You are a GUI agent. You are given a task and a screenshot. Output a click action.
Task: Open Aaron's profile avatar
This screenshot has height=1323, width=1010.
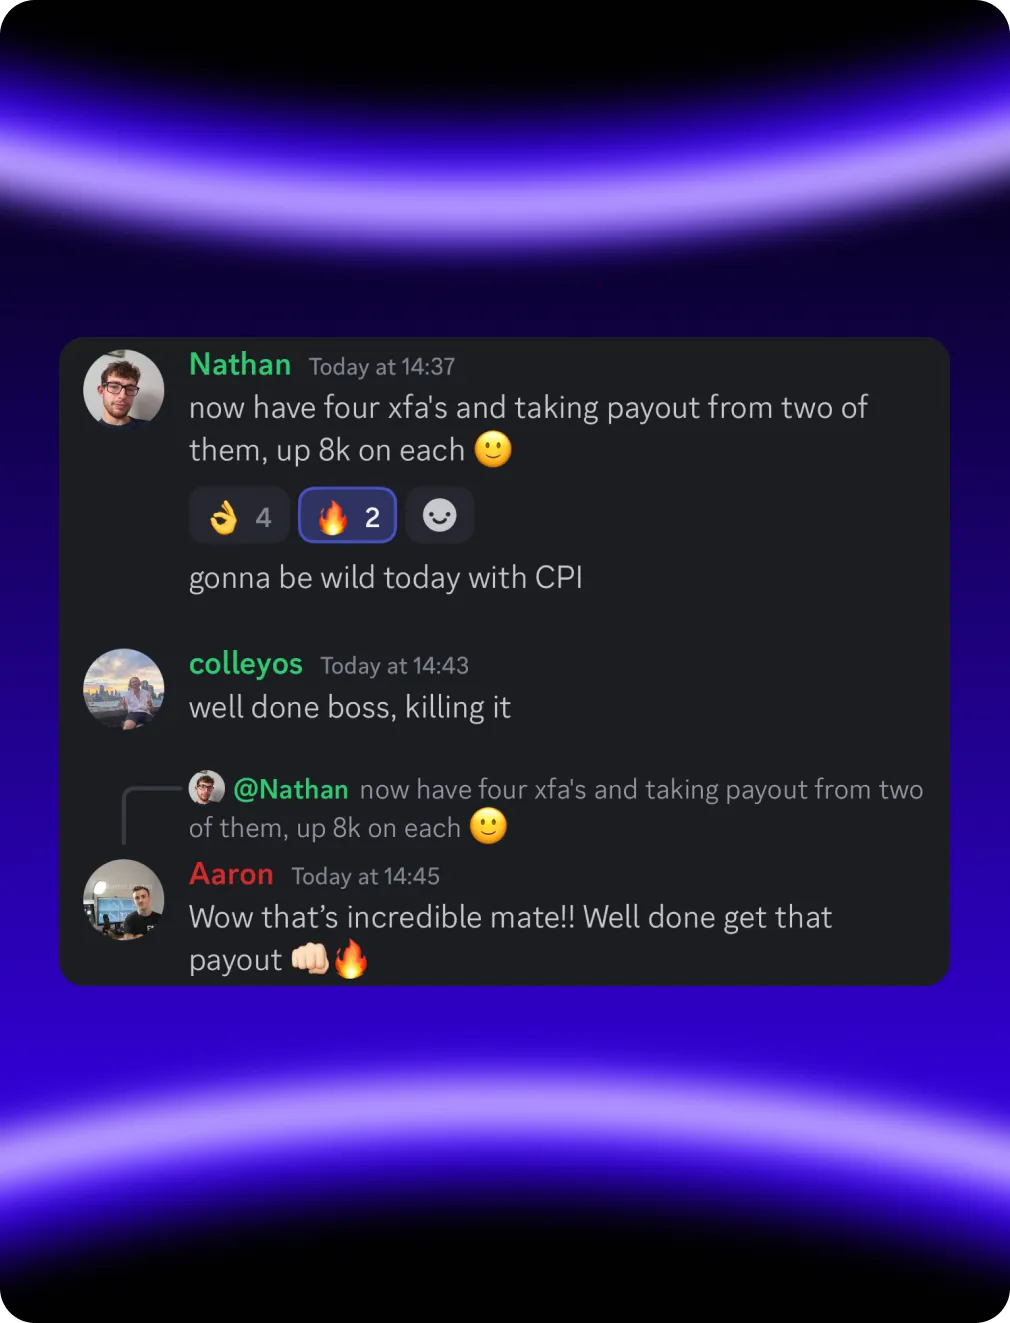124,900
